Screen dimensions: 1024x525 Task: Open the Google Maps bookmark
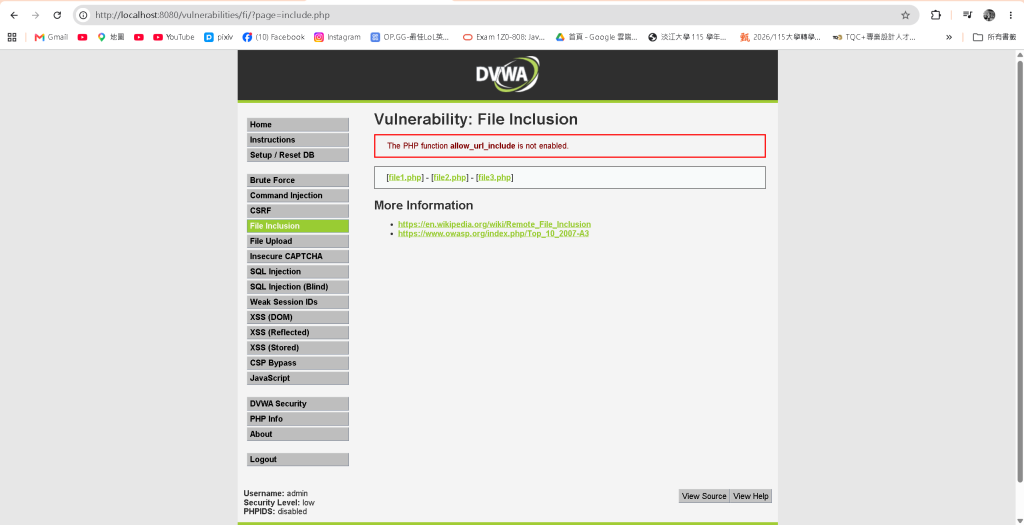pyautogui.click(x=110, y=37)
